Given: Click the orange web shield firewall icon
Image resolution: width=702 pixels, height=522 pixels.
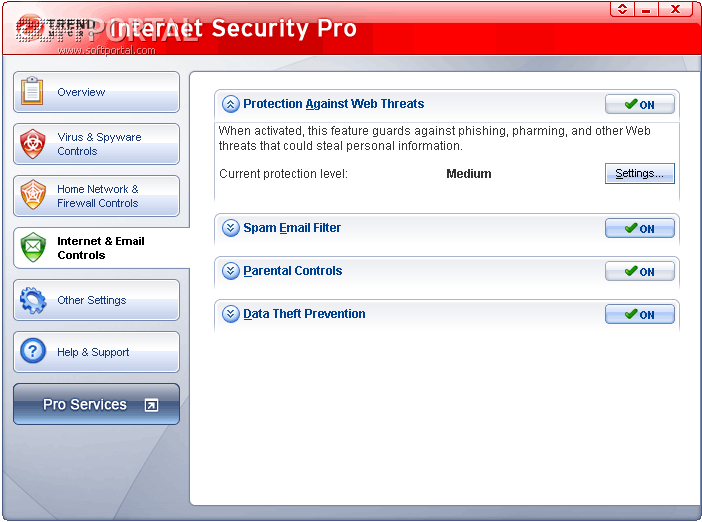Looking at the screenshot, I should click(x=33, y=195).
